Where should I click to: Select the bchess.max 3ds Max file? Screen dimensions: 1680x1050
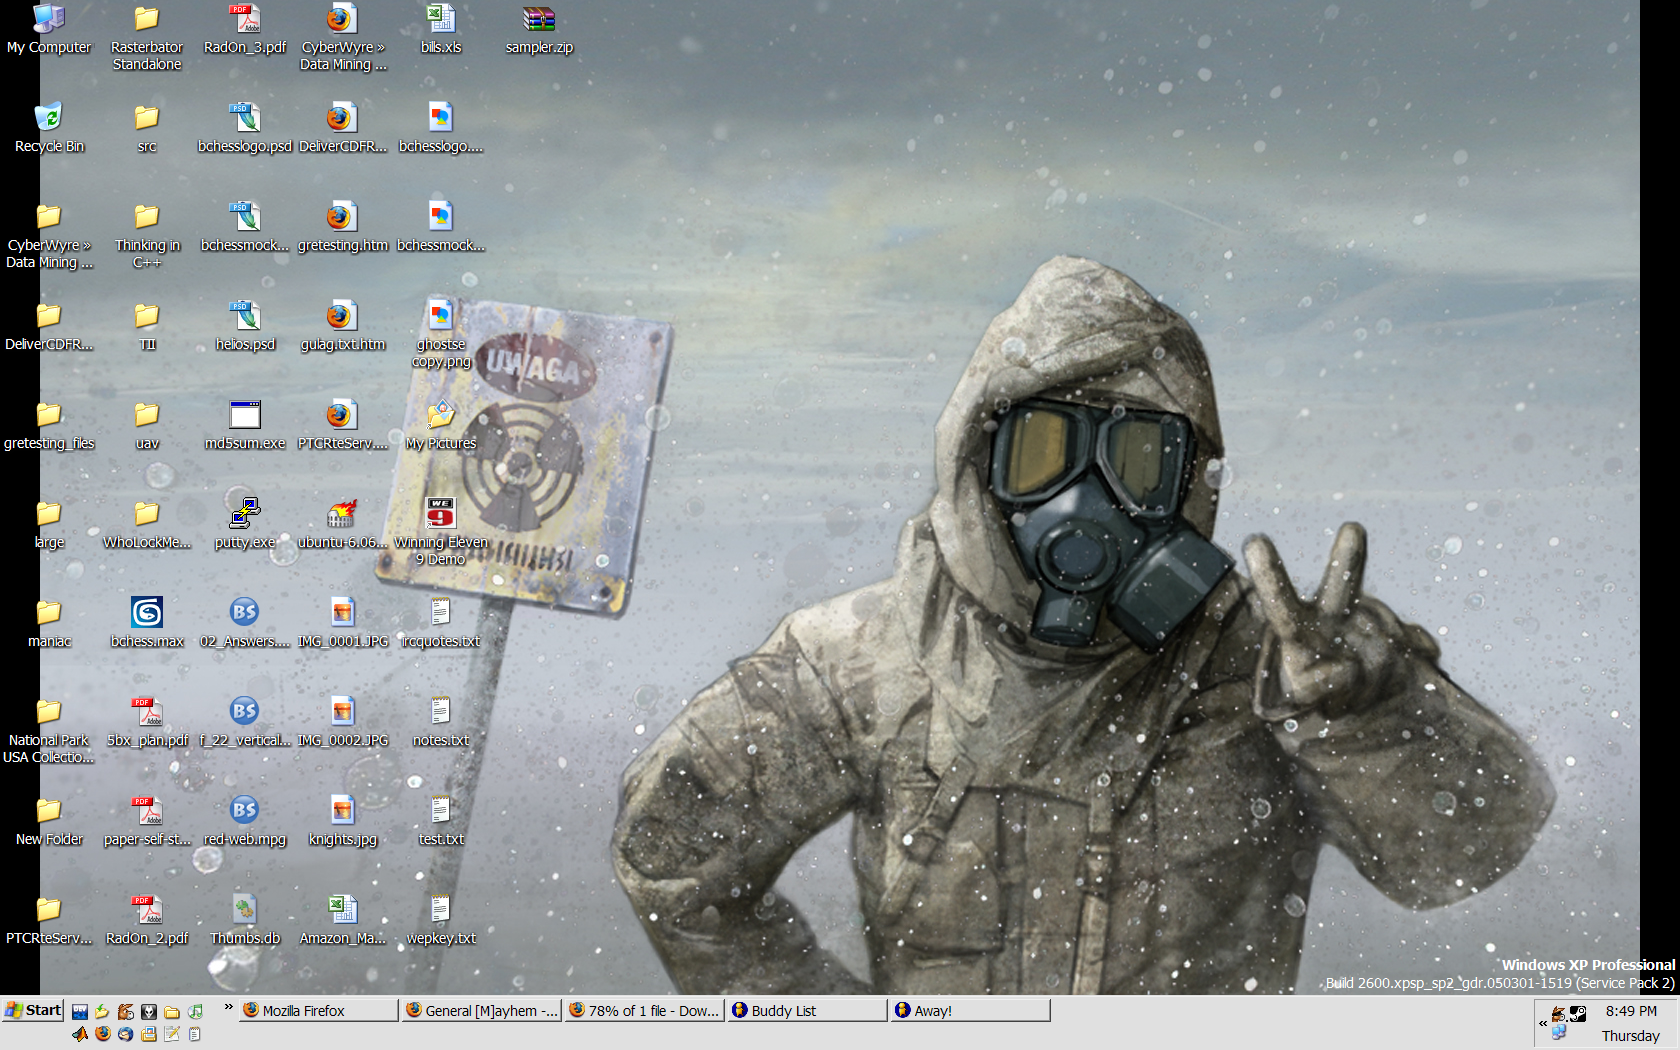pos(147,623)
